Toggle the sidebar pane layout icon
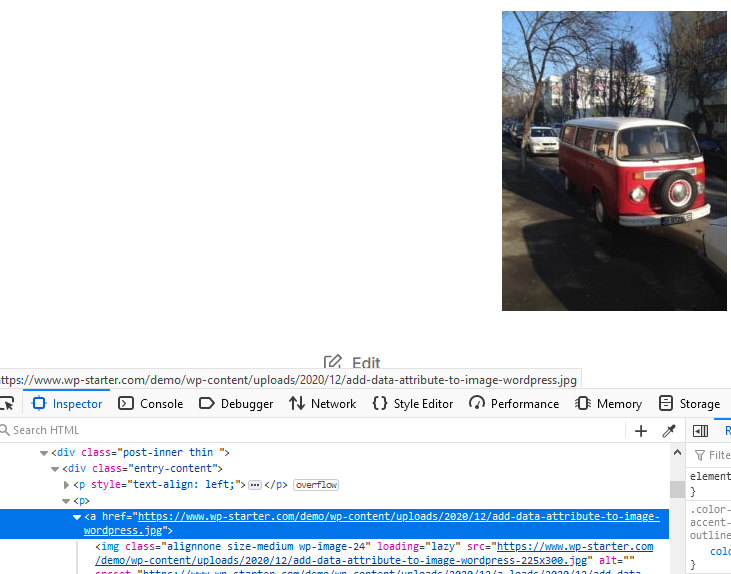Screen dimensions: 731x574 click(x=700, y=431)
